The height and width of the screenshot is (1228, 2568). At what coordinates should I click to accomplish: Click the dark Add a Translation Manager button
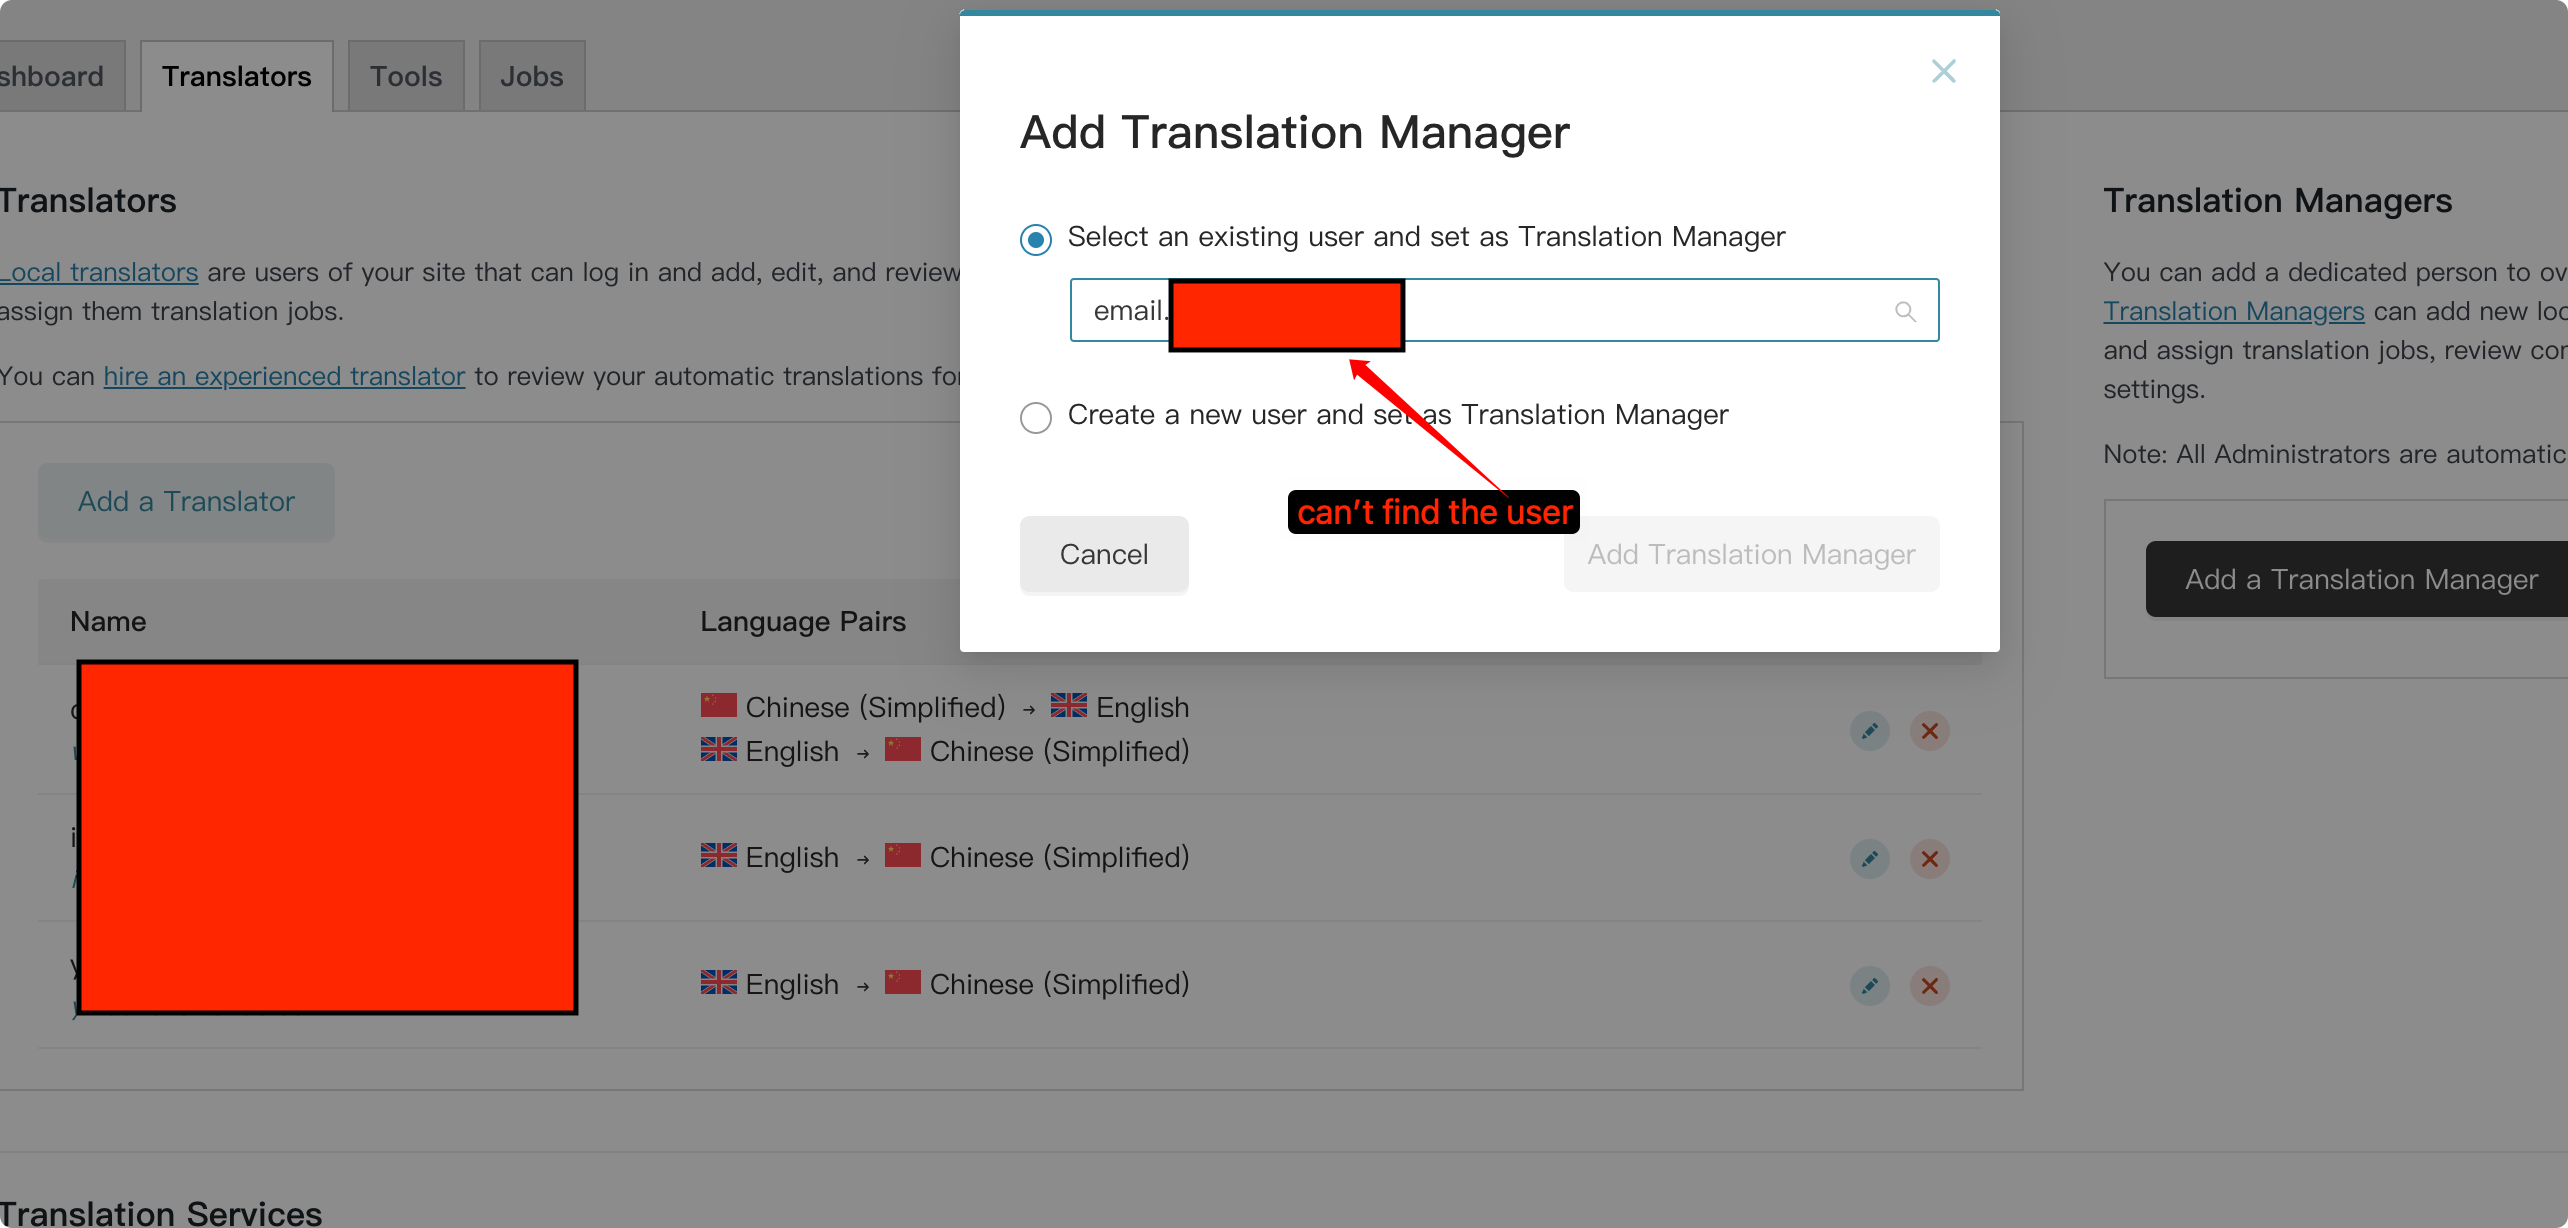pyautogui.click(x=2360, y=580)
